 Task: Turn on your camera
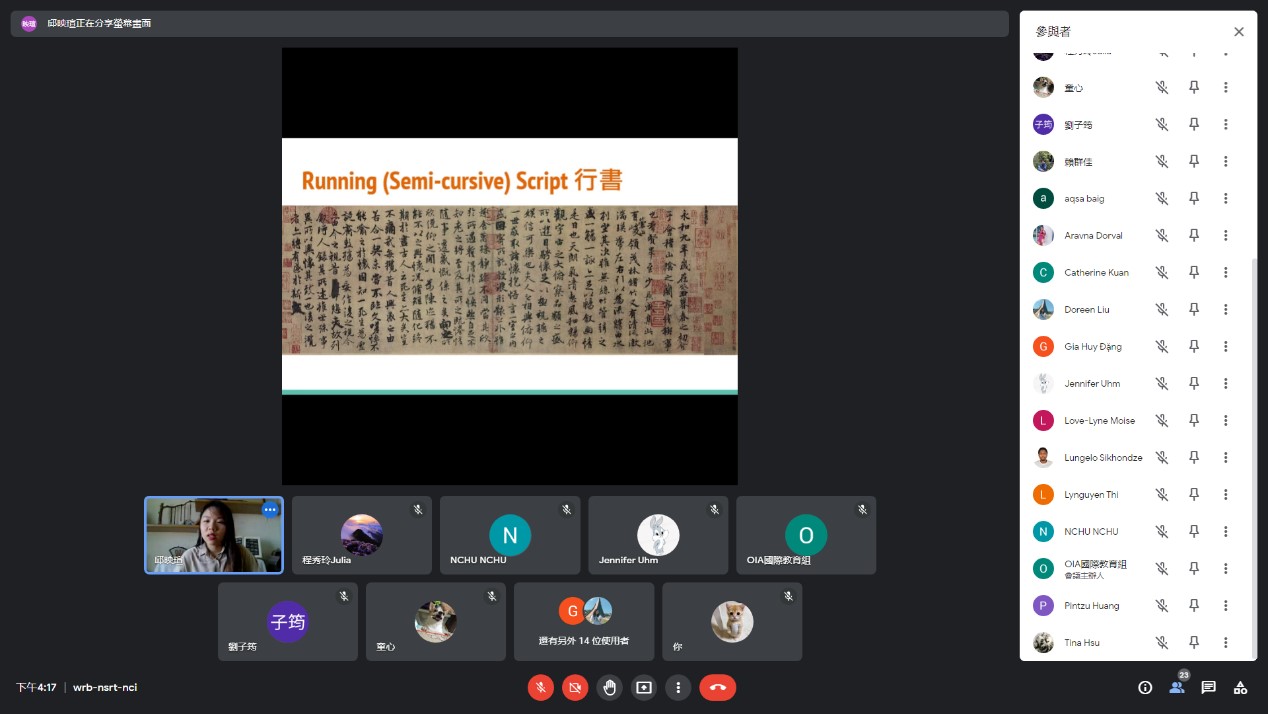point(575,687)
